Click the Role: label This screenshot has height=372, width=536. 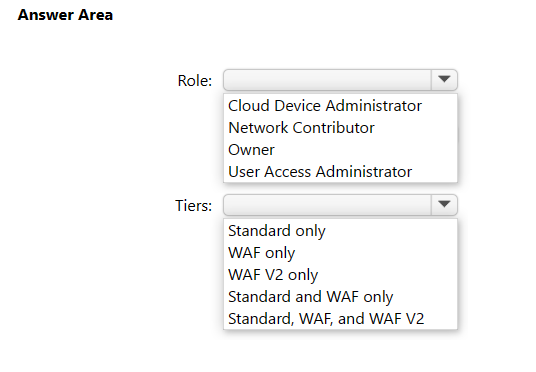click(195, 81)
